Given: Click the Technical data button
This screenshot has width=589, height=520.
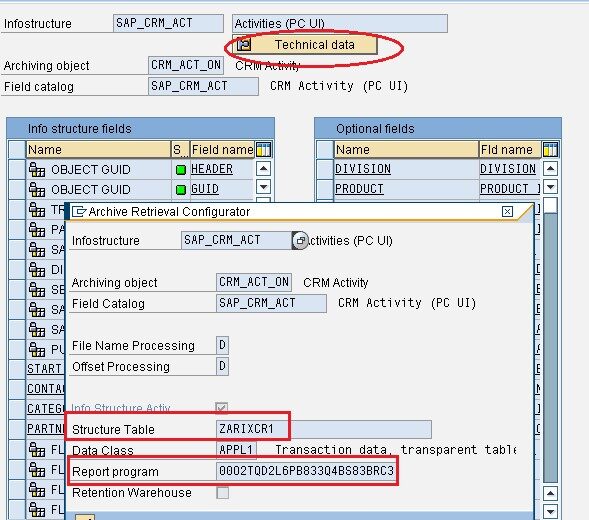Looking at the screenshot, I should (x=305, y=45).
